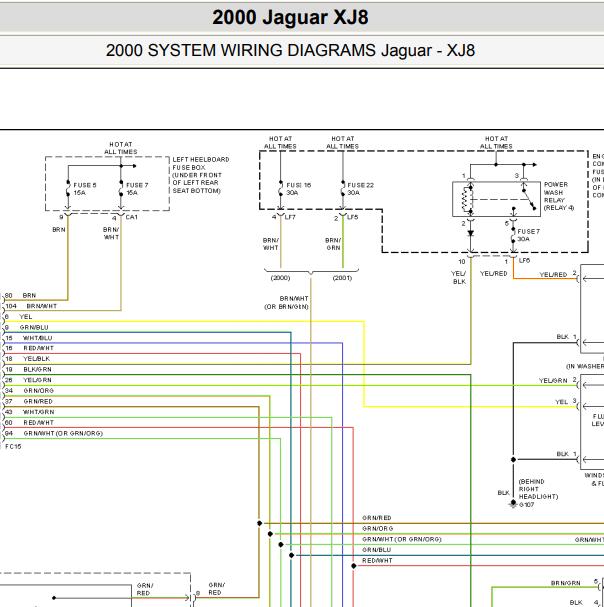Select pin '80 BRN' row
This screenshot has height=607, width=604.
[x=21, y=295]
